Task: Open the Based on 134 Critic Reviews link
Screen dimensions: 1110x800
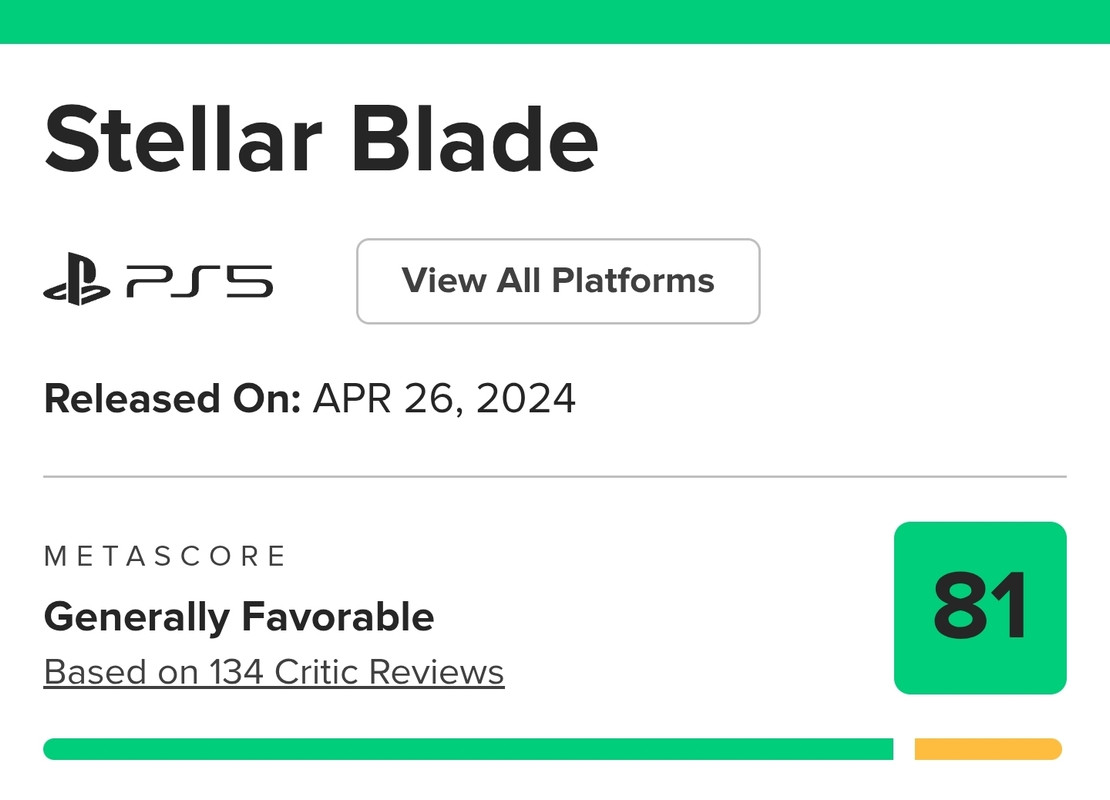Action: [x=274, y=672]
